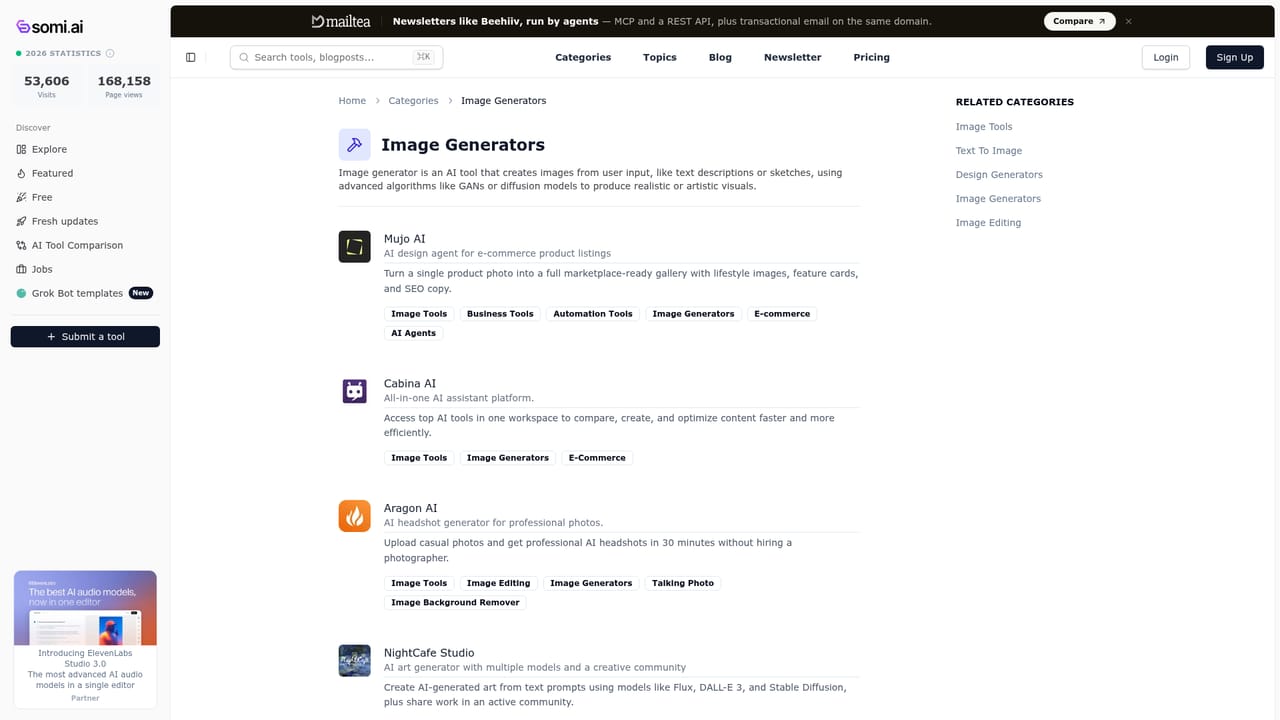Click the Login button
1280x720 pixels.
[1166, 57]
